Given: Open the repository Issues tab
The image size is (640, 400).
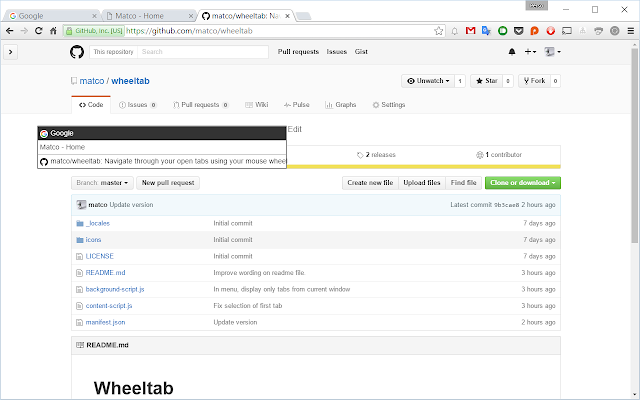Looking at the screenshot, I should coord(138,105).
